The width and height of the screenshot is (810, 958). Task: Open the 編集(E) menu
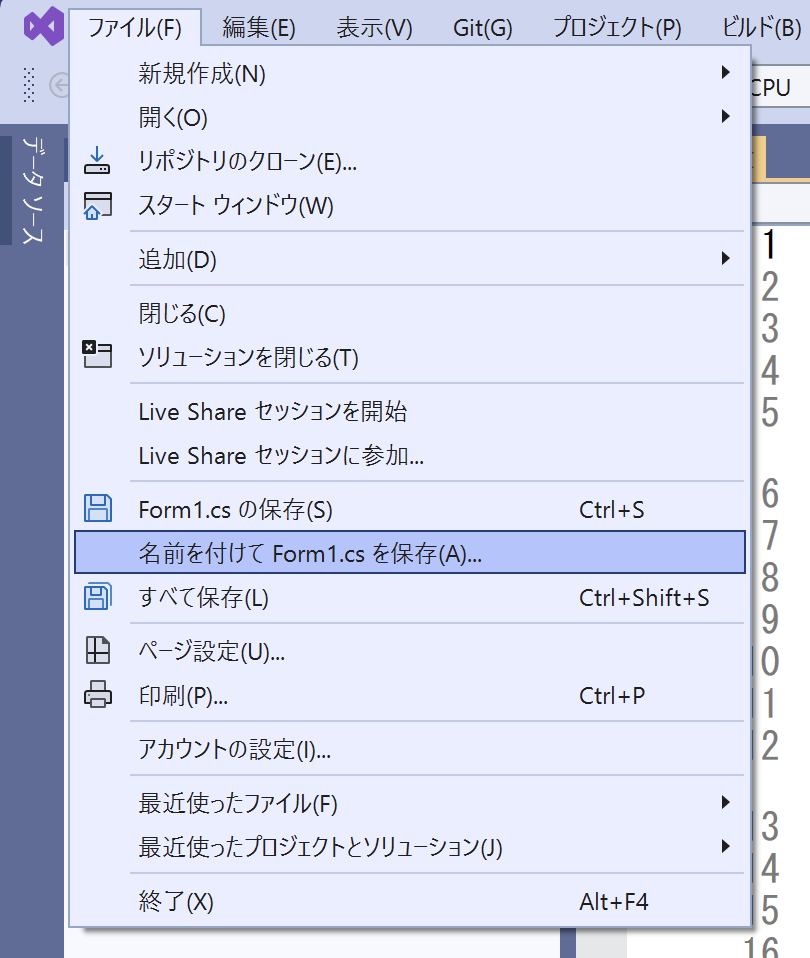pyautogui.click(x=259, y=27)
